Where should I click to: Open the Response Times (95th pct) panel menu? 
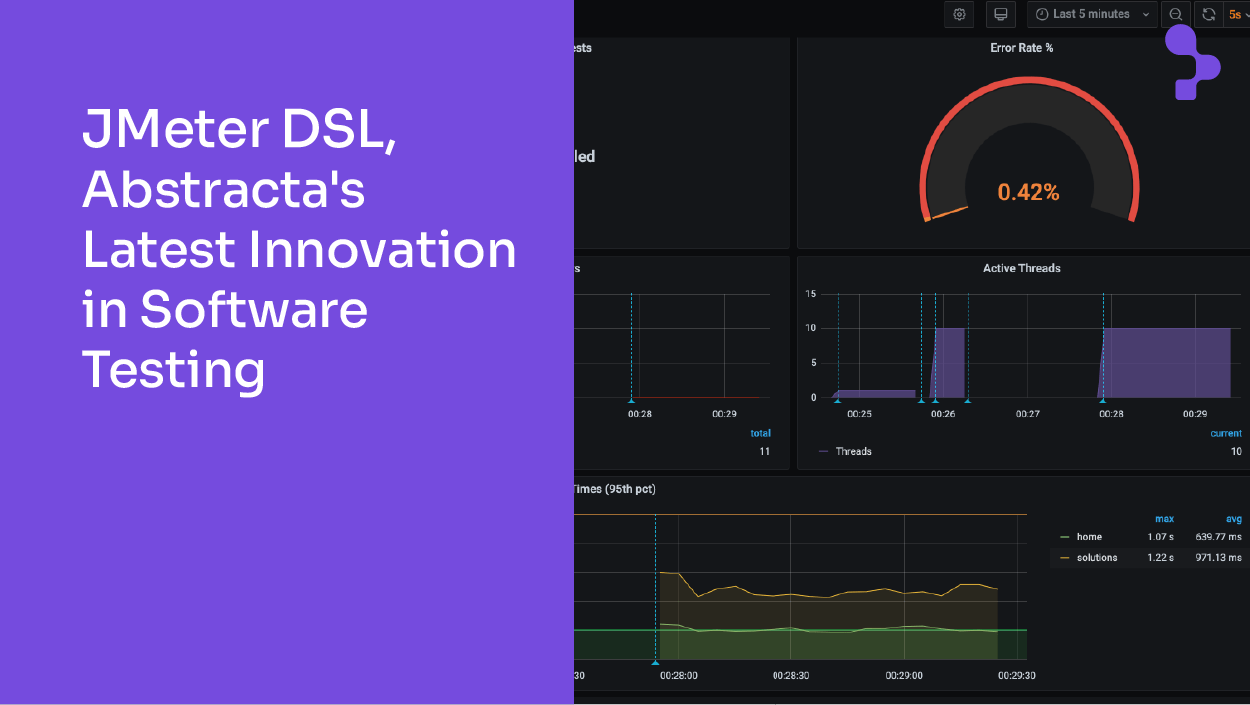click(615, 489)
